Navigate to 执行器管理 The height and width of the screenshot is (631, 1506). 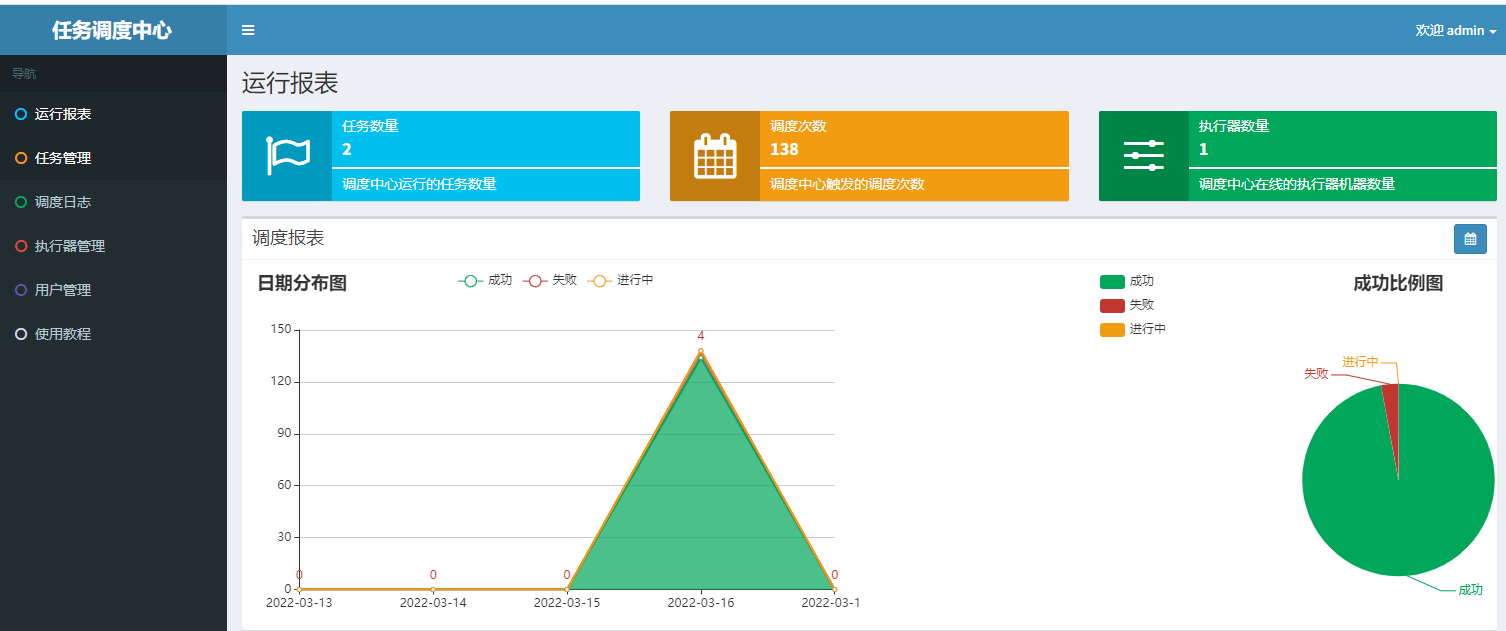click(113, 246)
